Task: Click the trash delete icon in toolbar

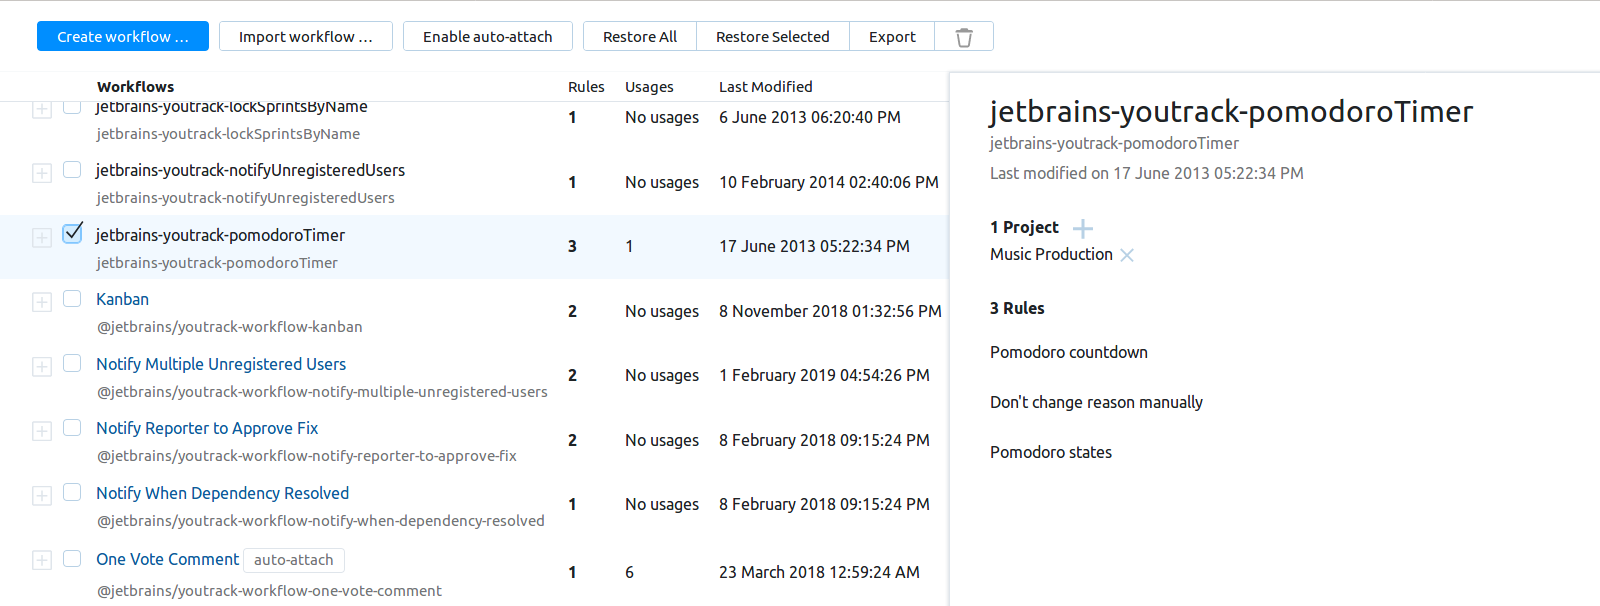Action: coord(964,37)
